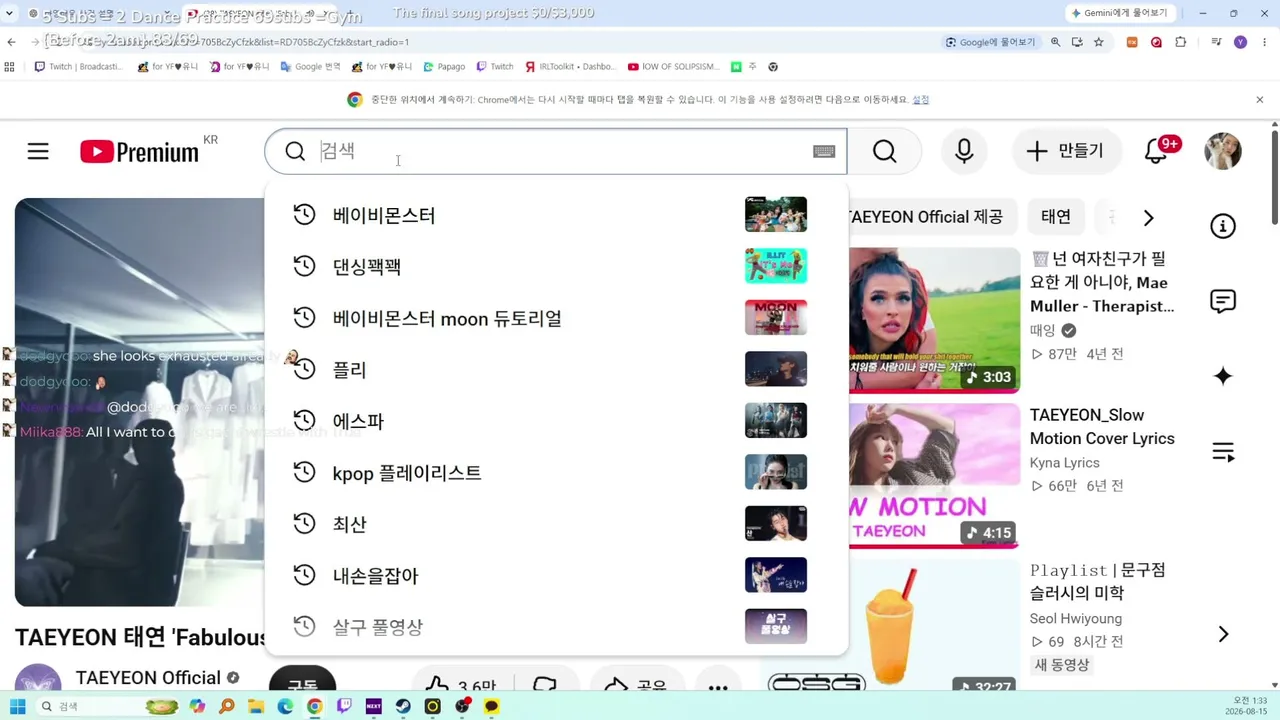Select the 베이비몬스터 search suggestion

556,215
